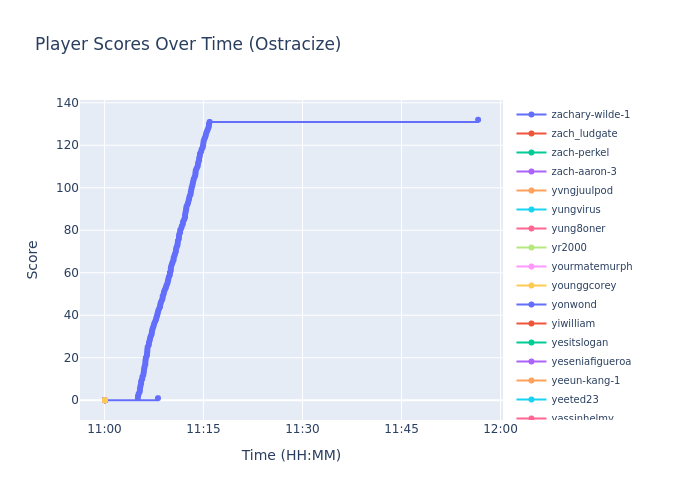Viewport: 700px width, 500px height.
Task: Click the yeseniafigueroa legend marker
Action: 531,362
